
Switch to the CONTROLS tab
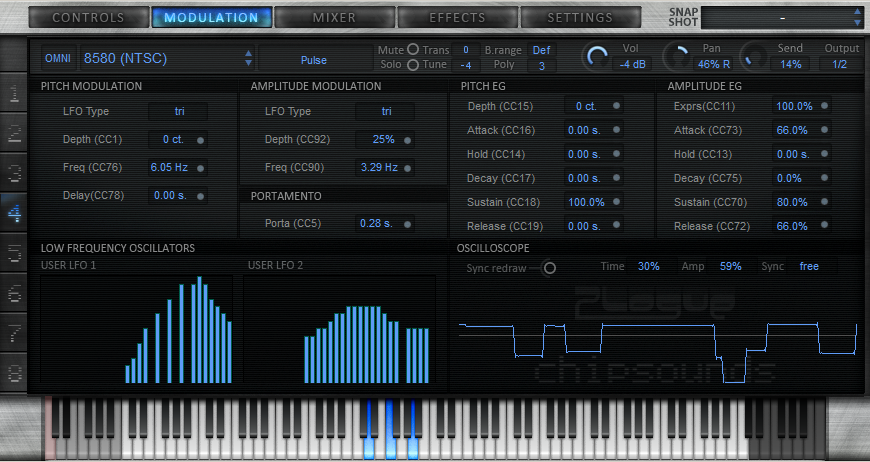click(x=89, y=17)
